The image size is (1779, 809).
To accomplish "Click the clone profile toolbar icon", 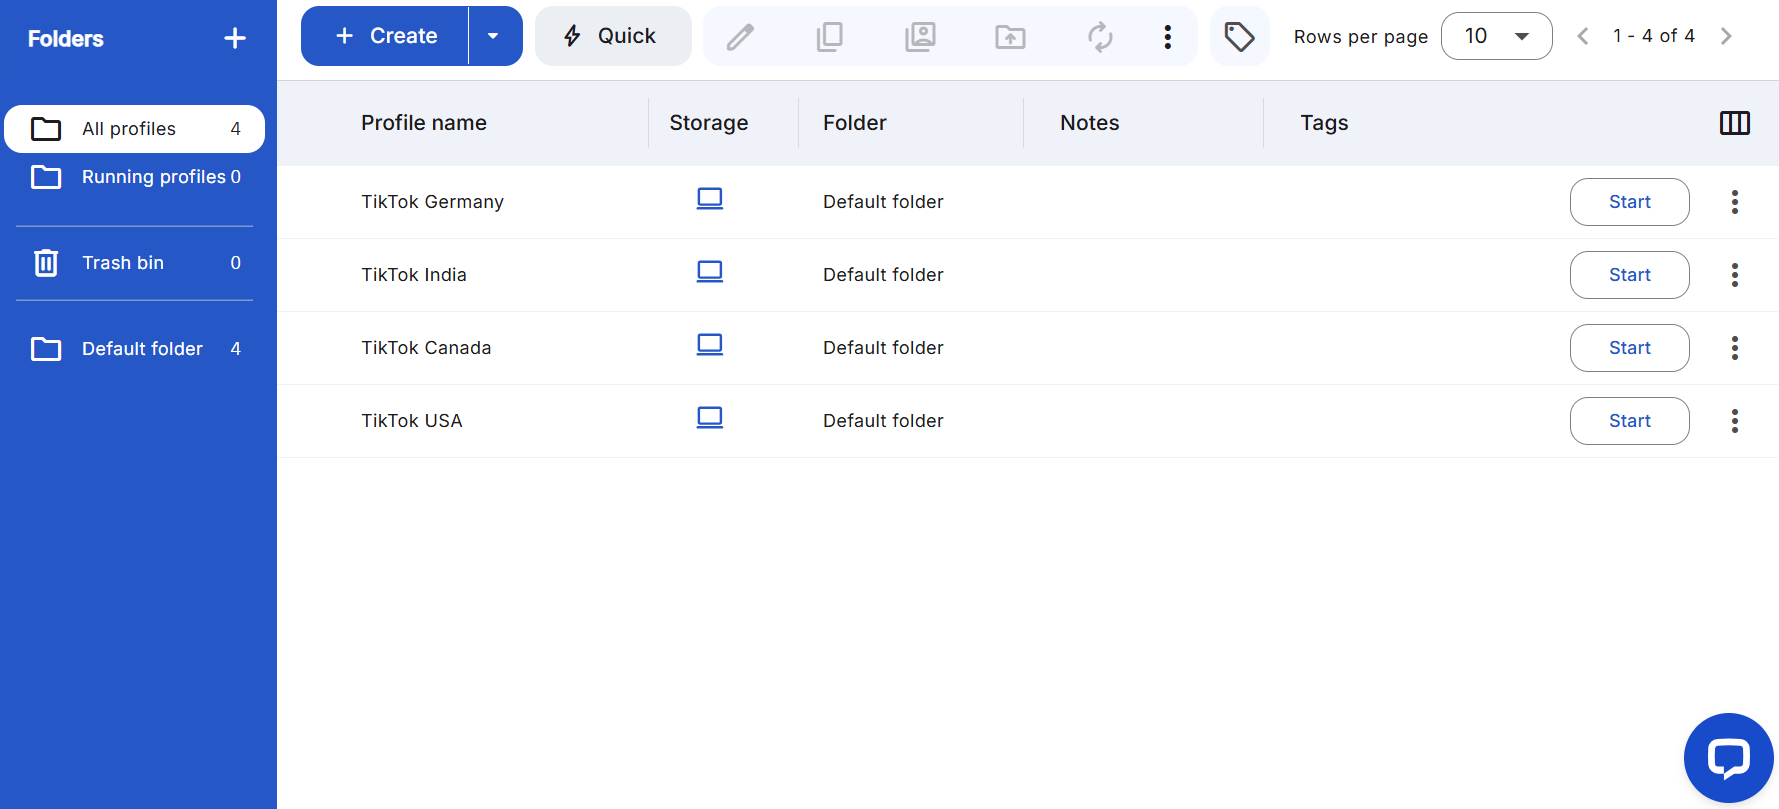I will point(920,37).
